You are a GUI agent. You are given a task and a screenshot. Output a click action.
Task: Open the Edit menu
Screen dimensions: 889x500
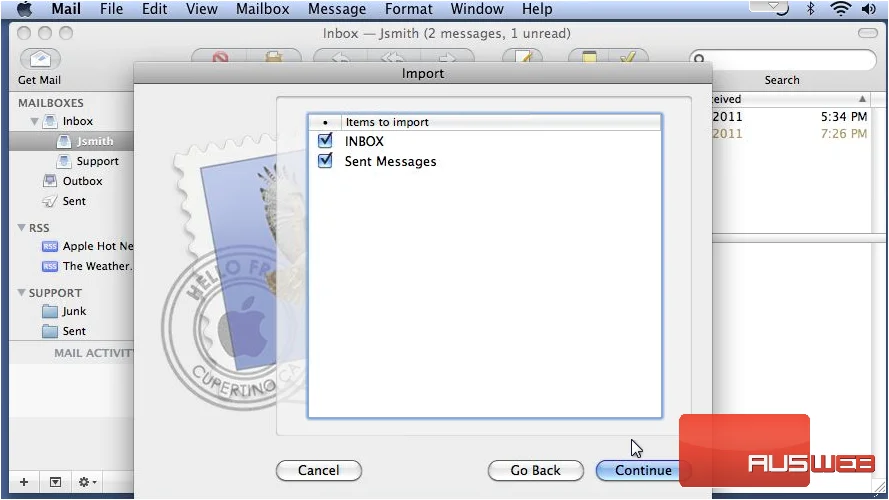point(154,9)
